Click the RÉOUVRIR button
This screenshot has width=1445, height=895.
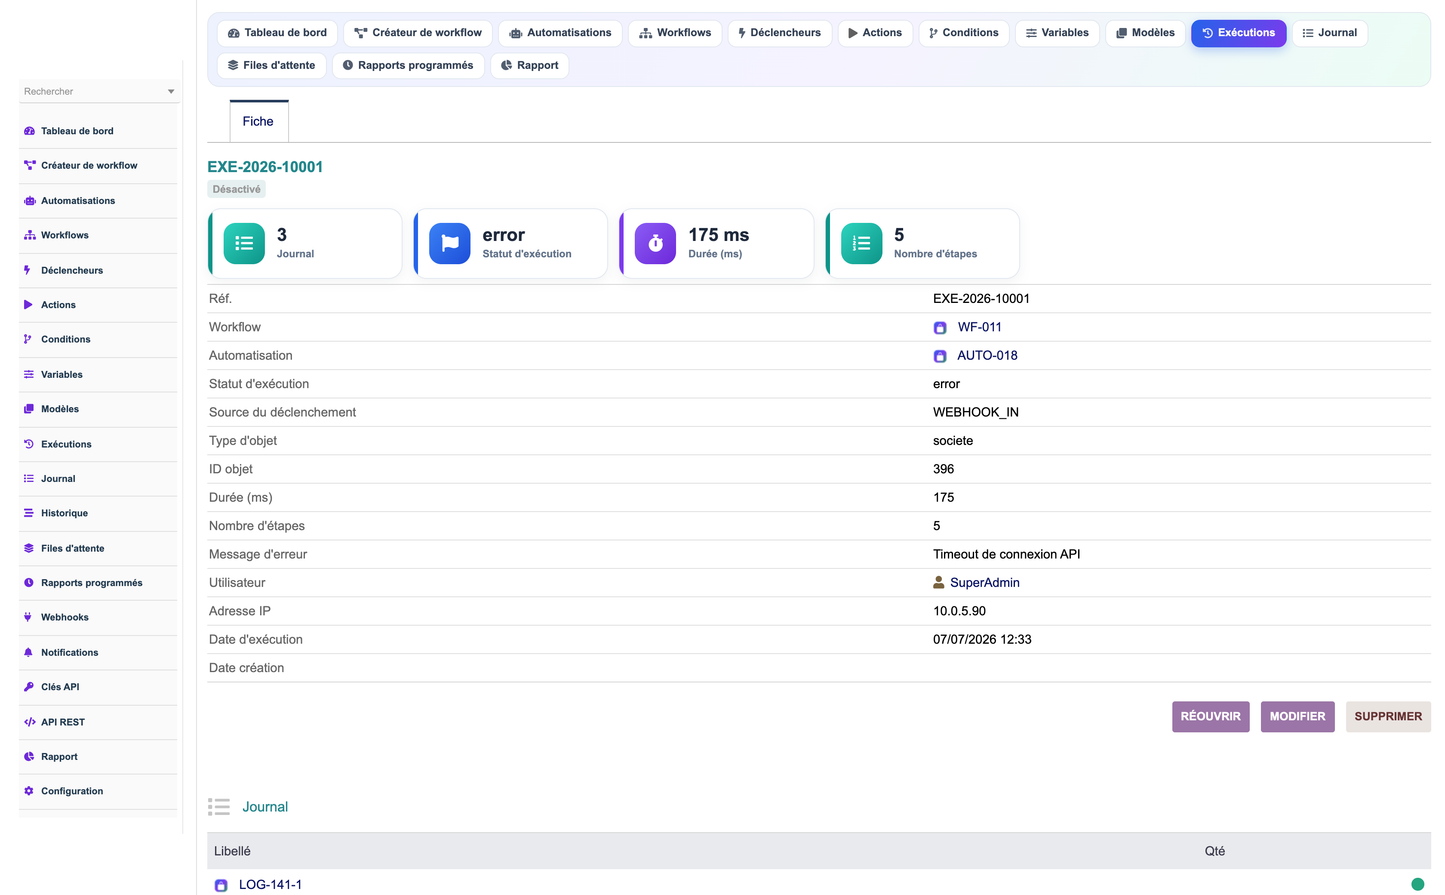click(x=1210, y=716)
